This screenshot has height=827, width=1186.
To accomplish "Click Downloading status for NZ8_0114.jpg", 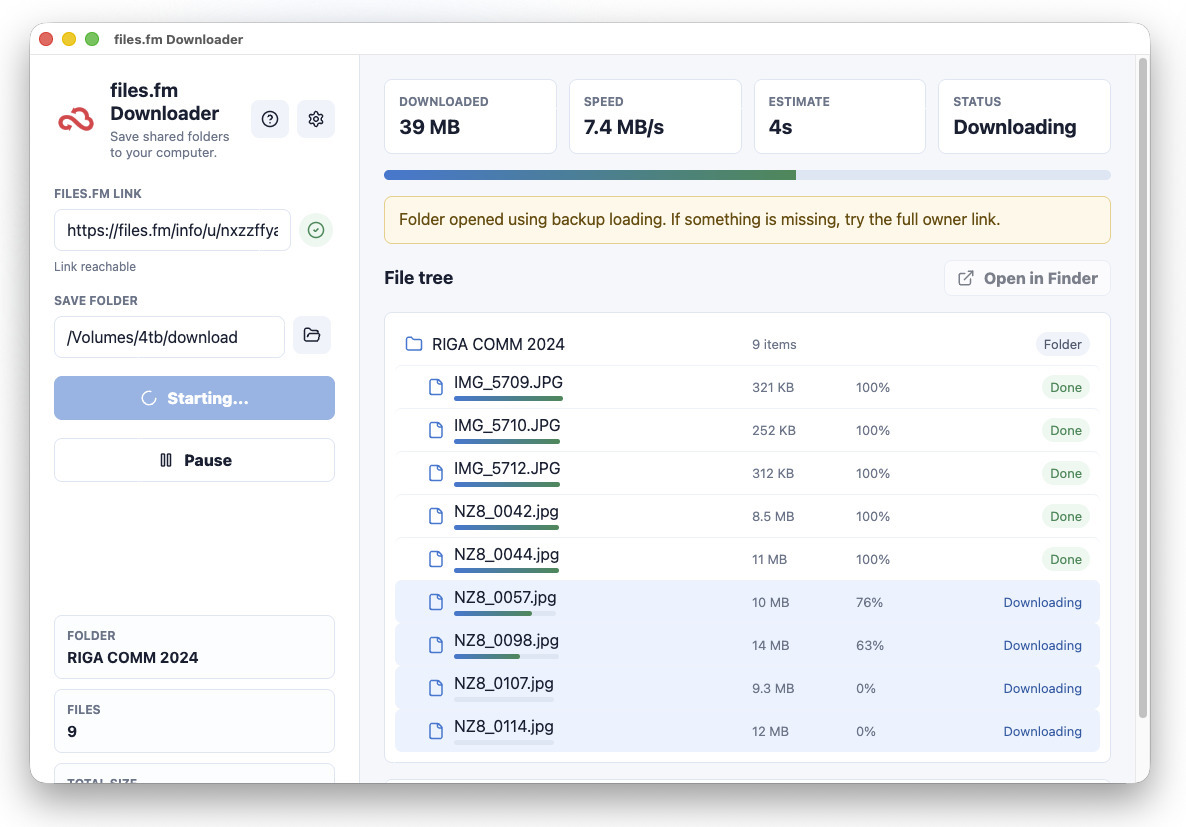I will (1042, 732).
